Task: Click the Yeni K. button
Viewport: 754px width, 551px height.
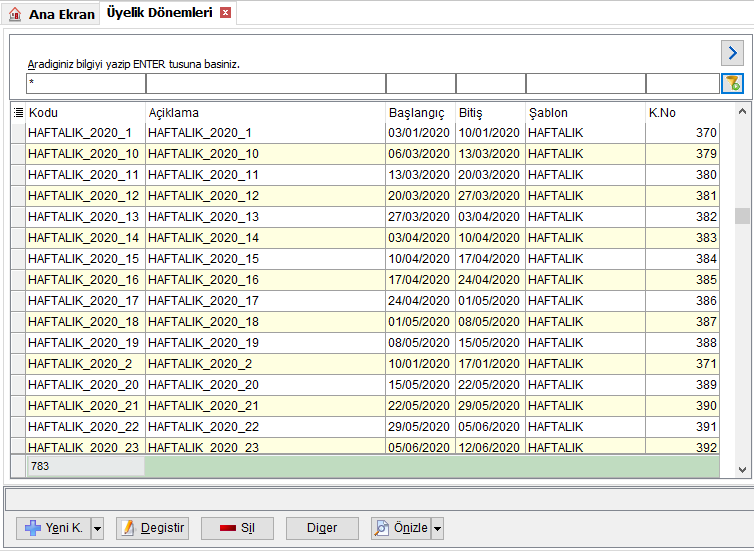Action: [54, 528]
